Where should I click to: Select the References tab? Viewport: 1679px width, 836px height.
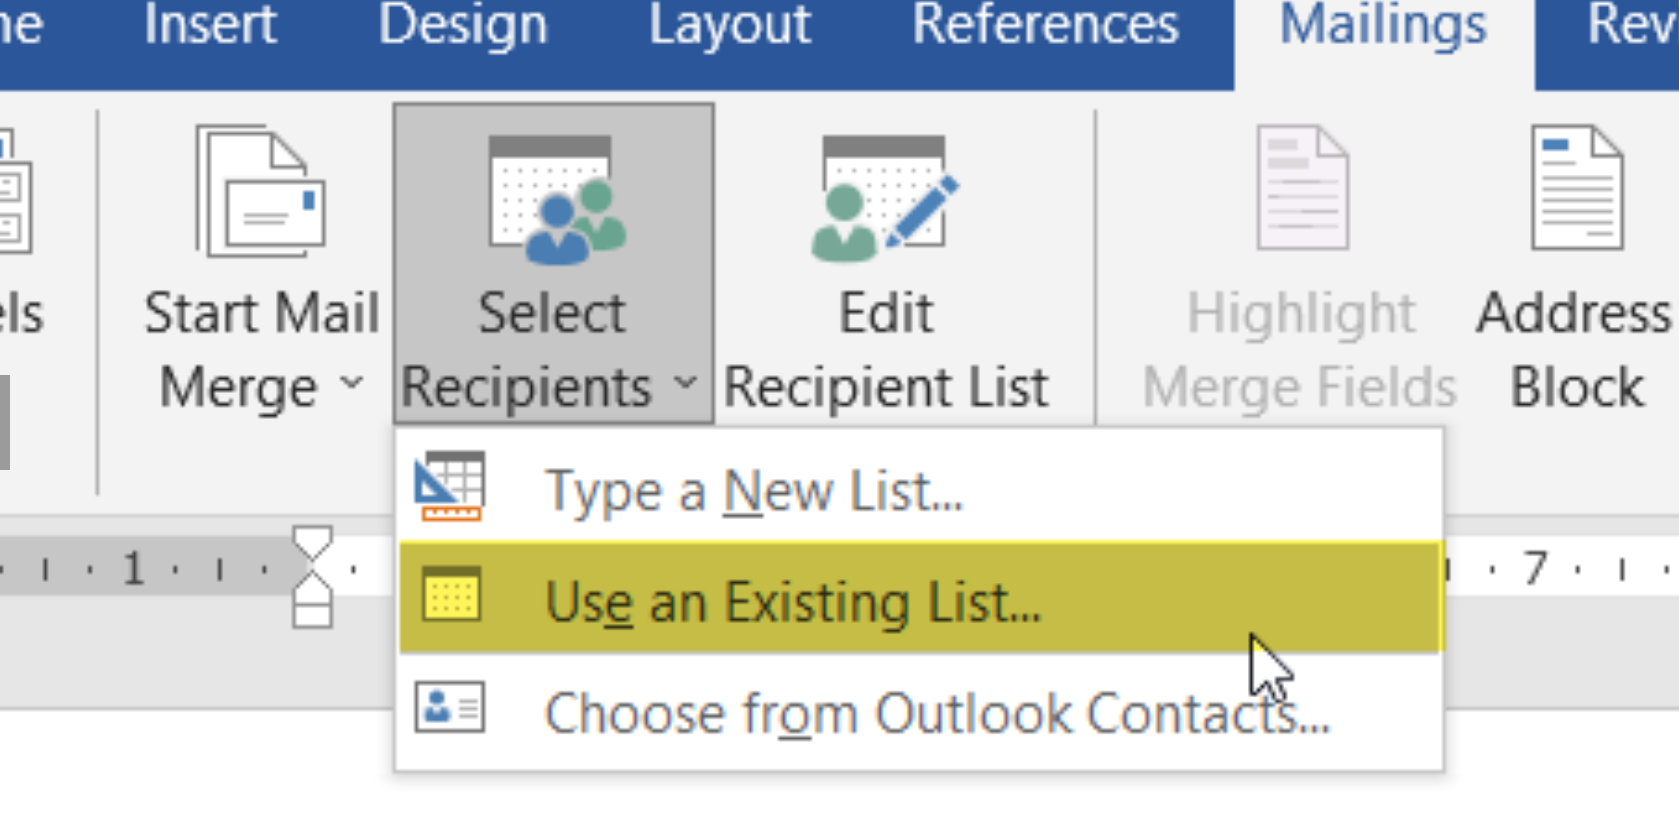click(x=1045, y=26)
